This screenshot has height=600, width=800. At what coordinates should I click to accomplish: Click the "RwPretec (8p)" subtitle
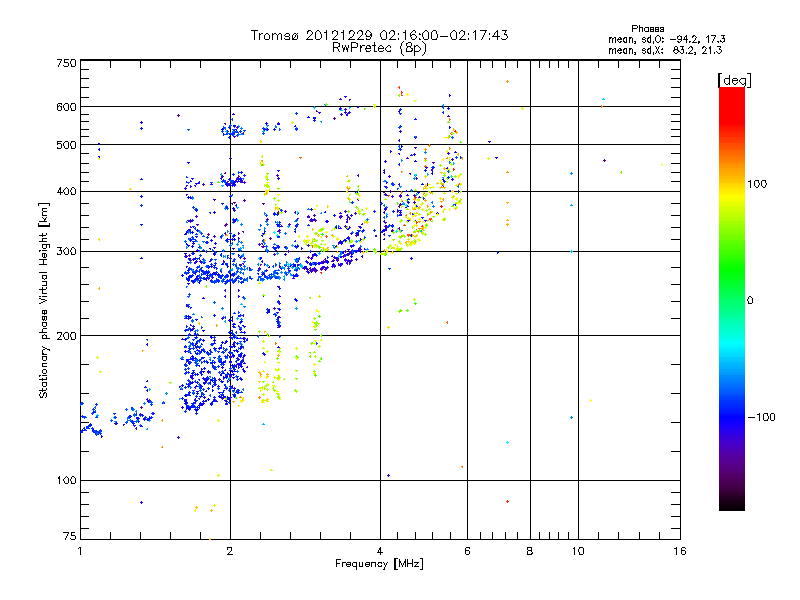[x=379, y=48]
